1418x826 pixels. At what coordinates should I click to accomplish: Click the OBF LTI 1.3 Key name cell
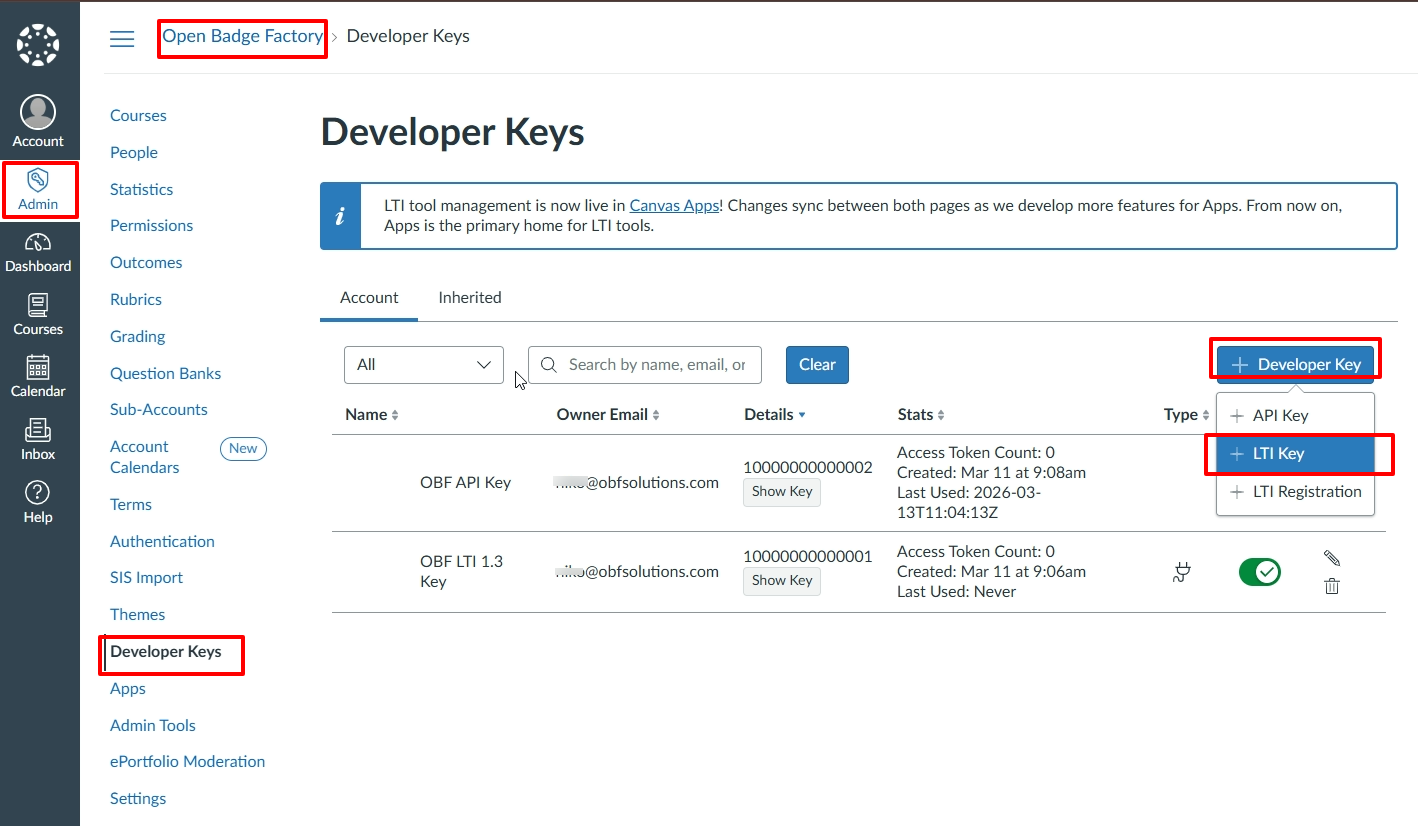pyautogui.click(x=461, y=572)
